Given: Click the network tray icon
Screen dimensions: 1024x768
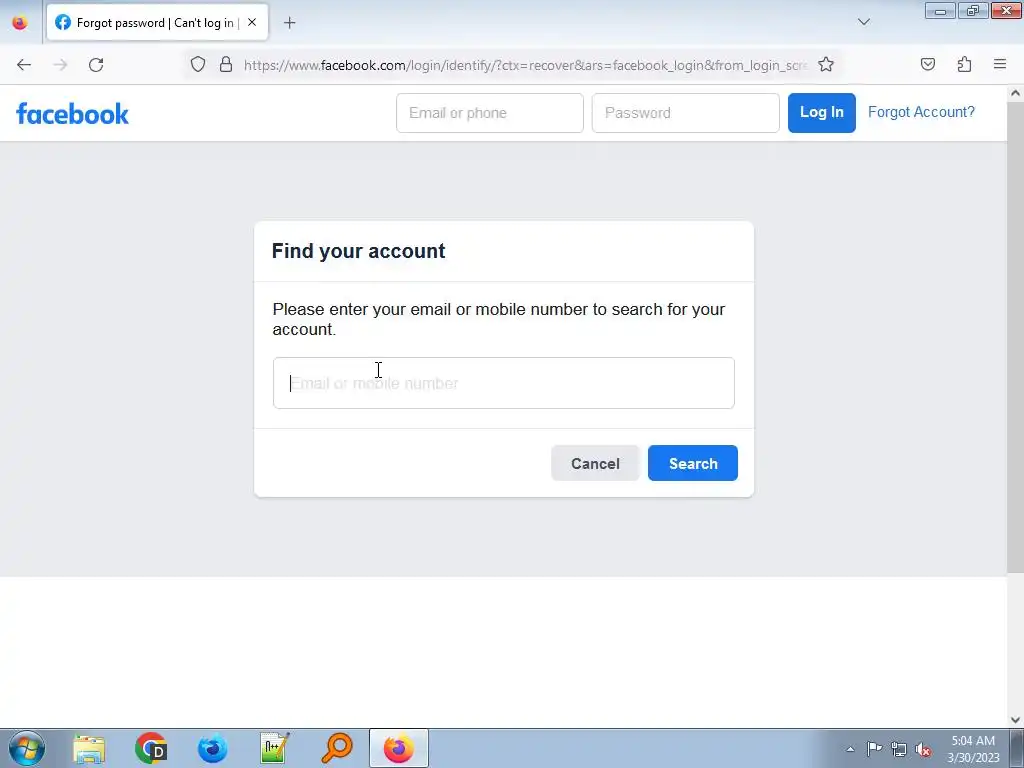Looking at the screenshot, I should click(899, 749).
